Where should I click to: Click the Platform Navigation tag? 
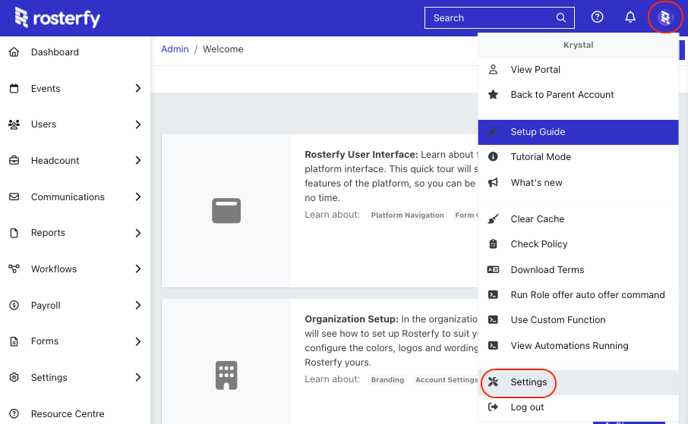pos(407,215)
